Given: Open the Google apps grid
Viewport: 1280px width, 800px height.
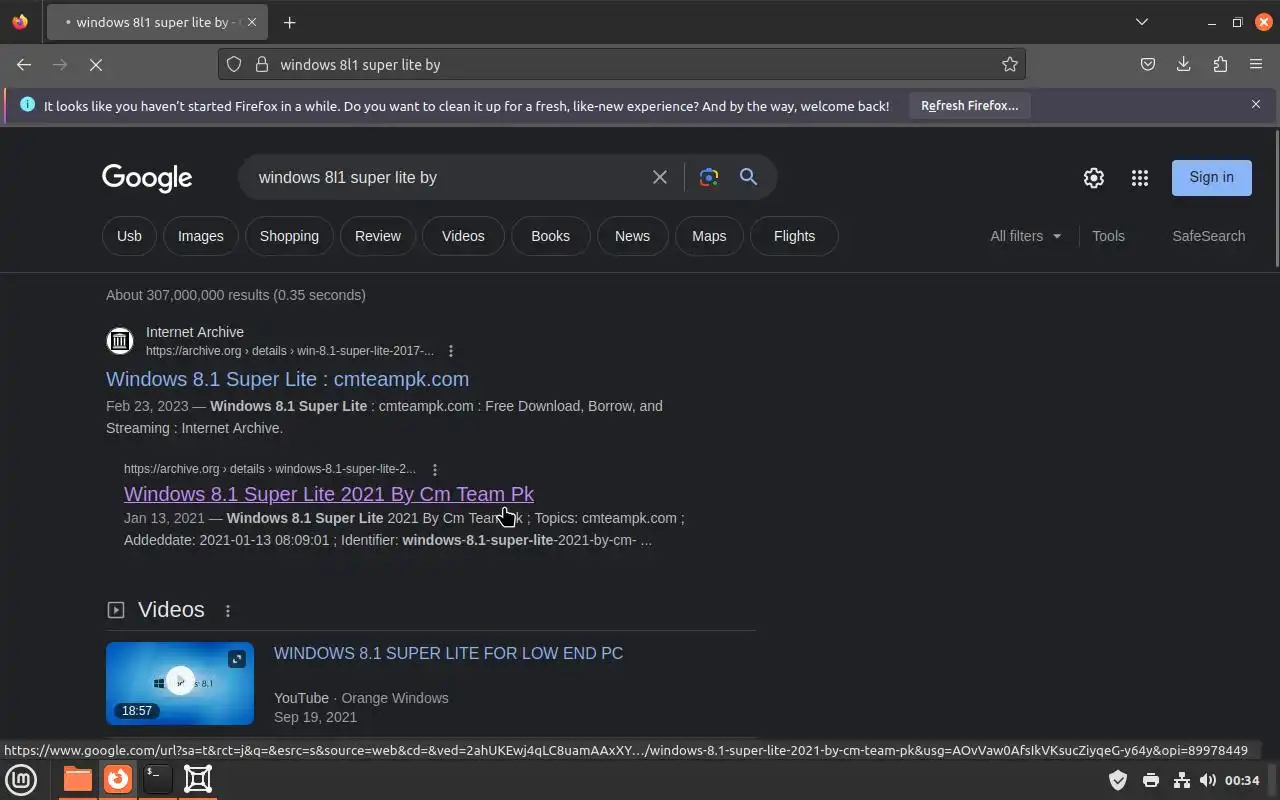Looking at the screenshot, I should [1140, 178].
